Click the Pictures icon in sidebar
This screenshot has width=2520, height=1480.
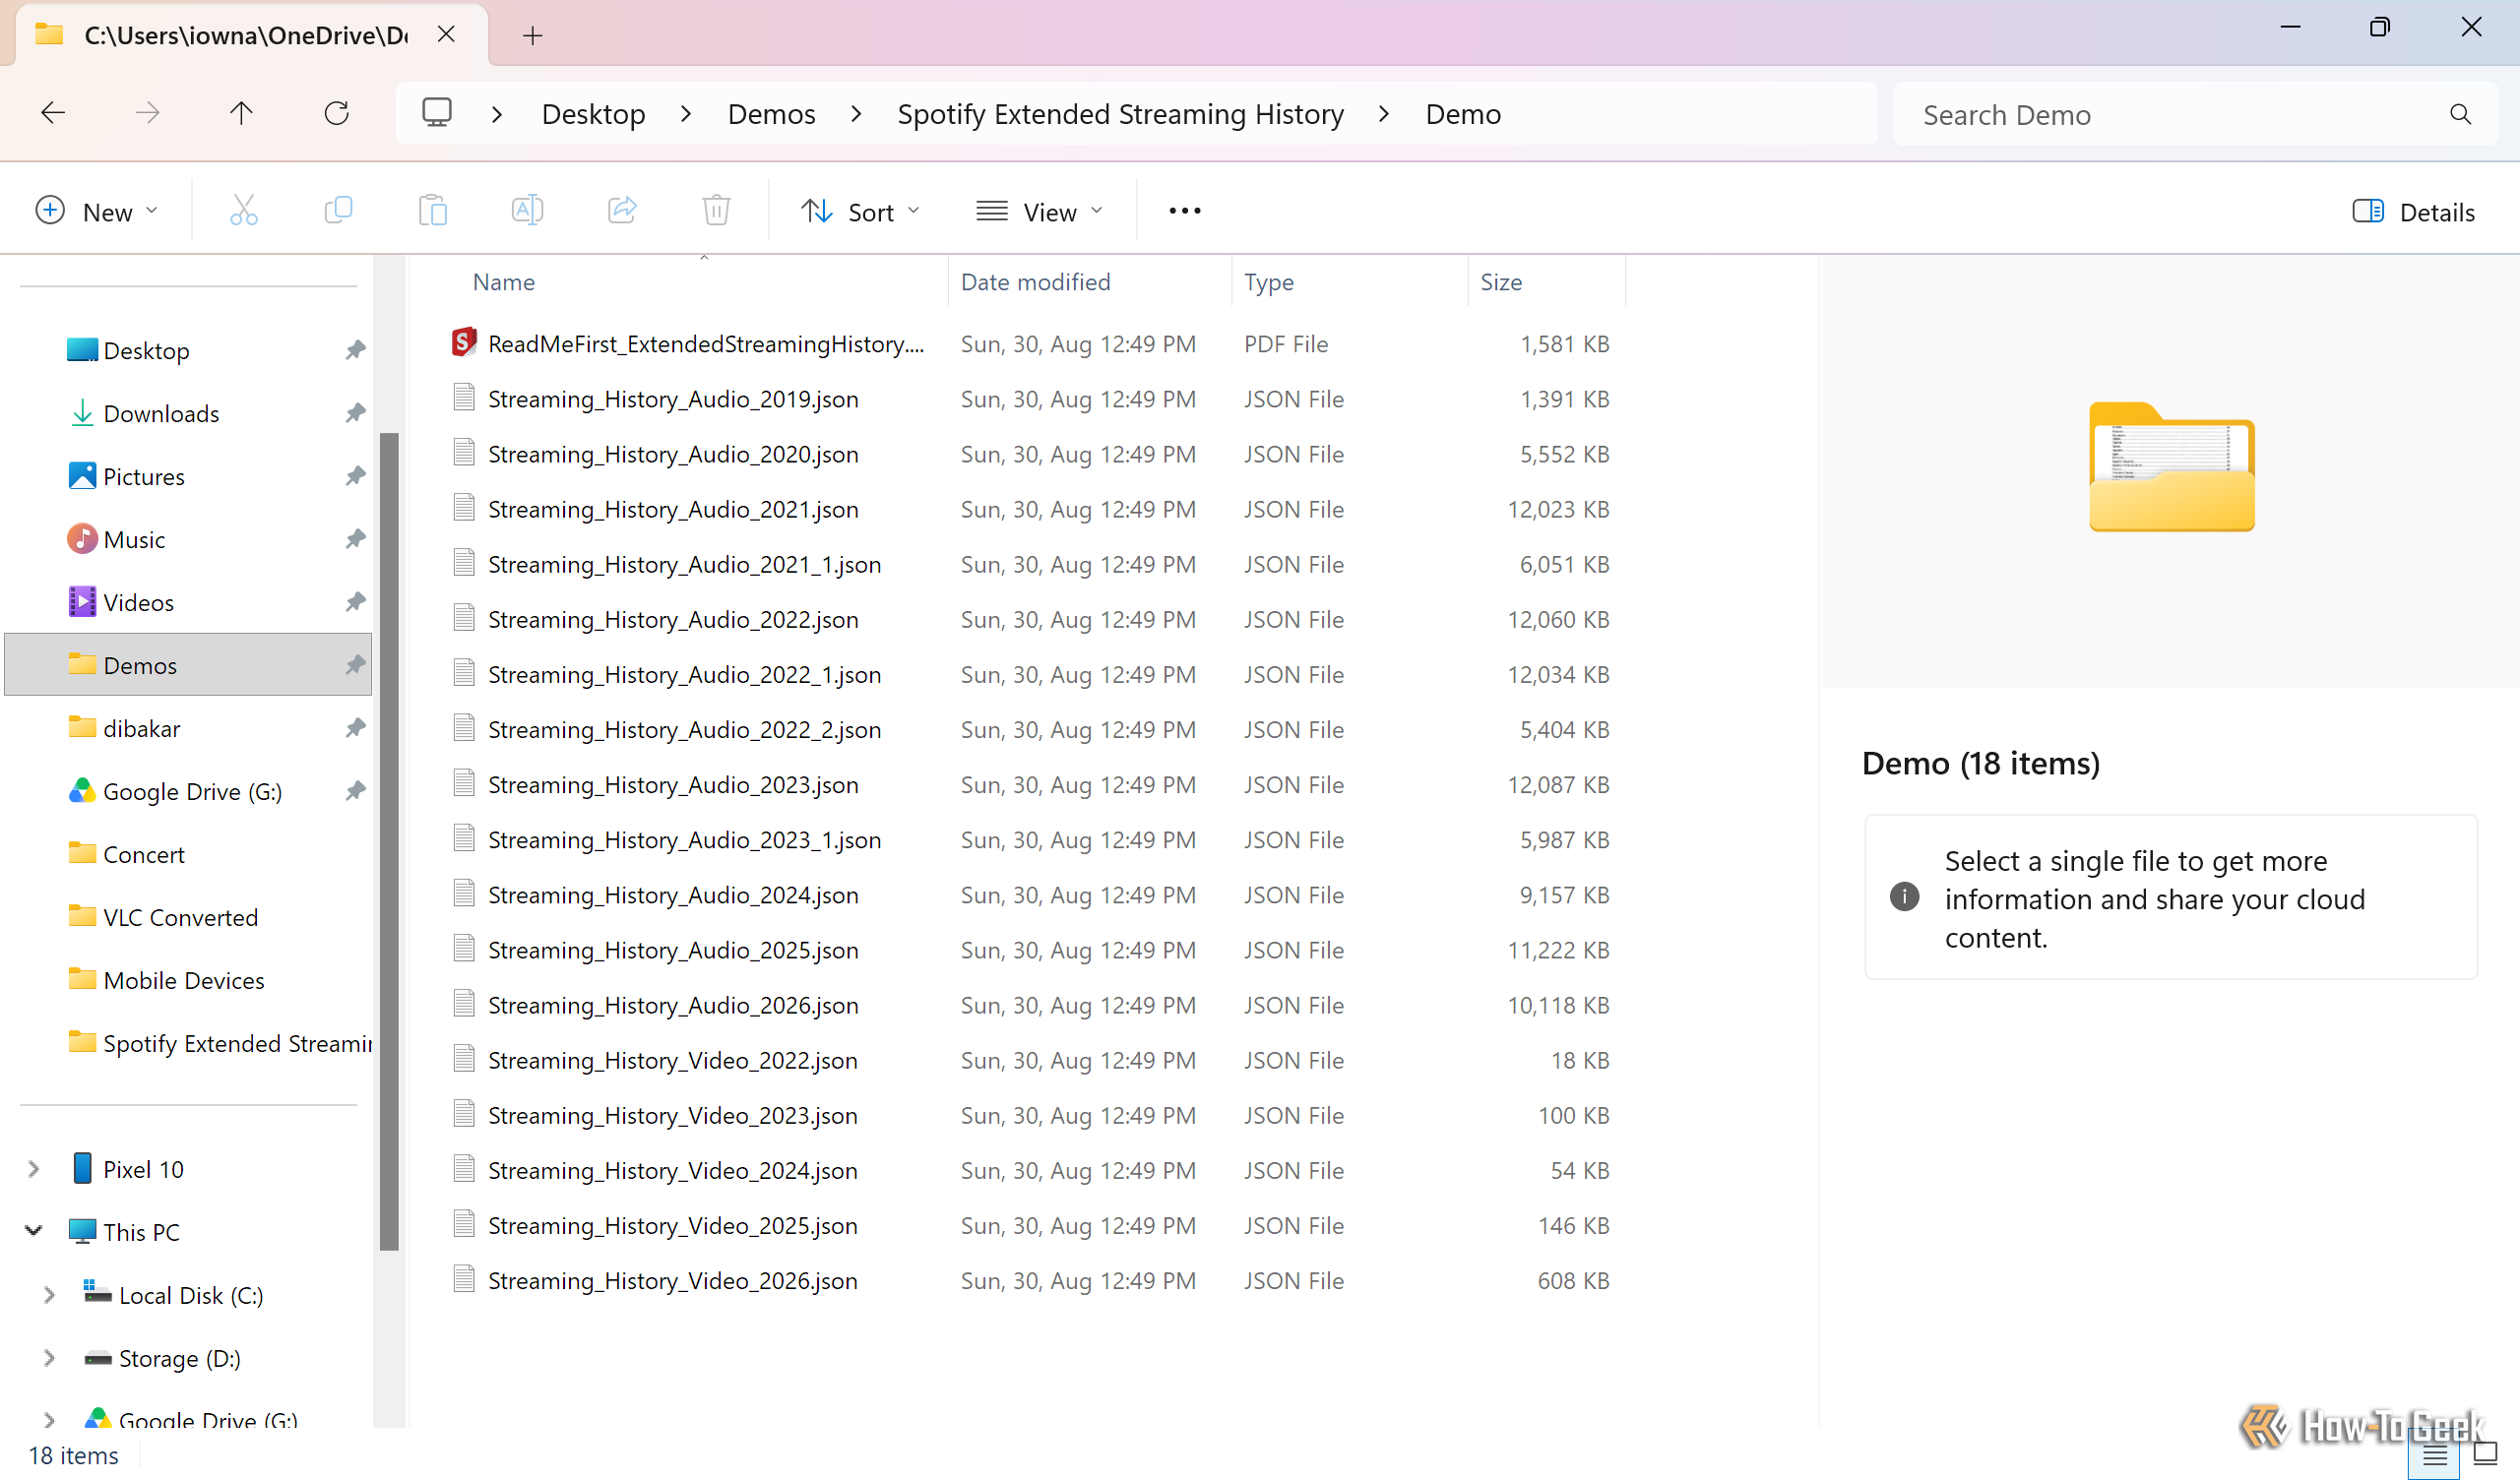(82, 476)
